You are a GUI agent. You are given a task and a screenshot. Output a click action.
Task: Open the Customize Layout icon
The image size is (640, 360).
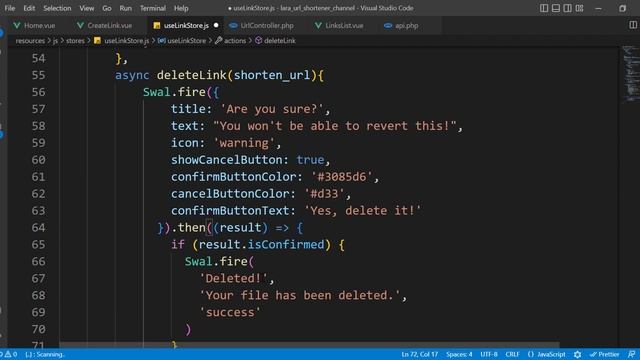coord(579,8)
